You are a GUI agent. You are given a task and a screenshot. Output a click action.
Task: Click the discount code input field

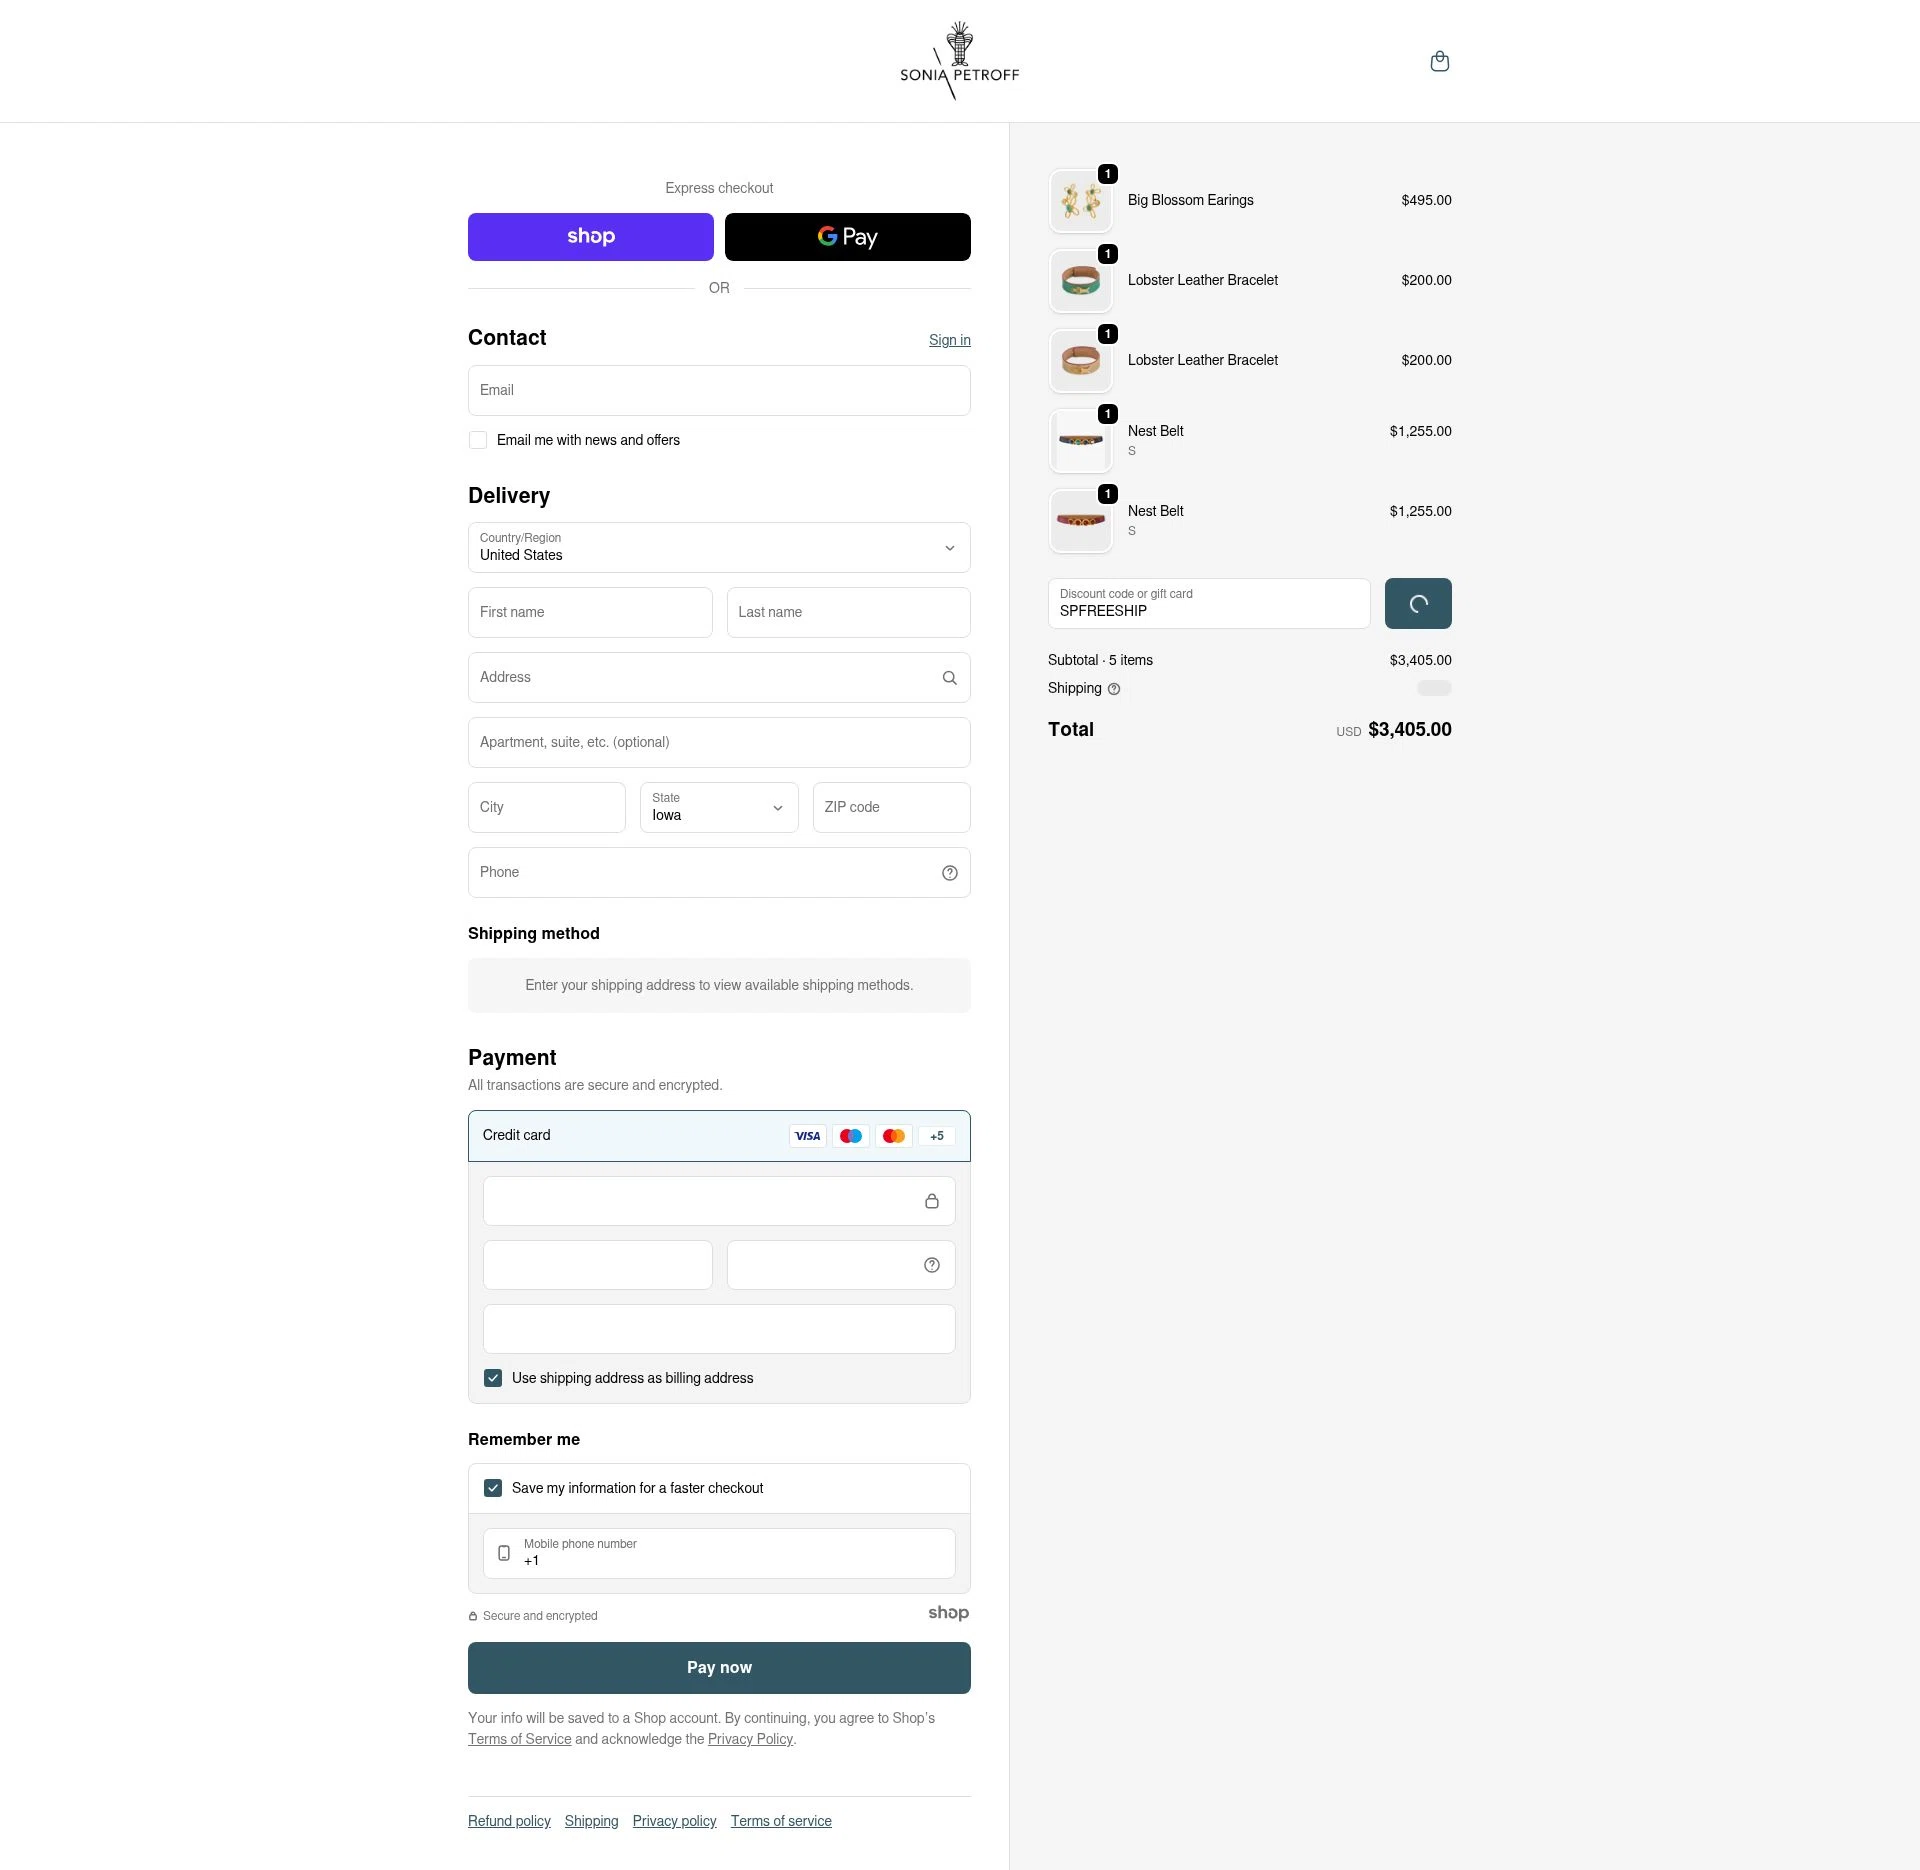click(1208, 610)
